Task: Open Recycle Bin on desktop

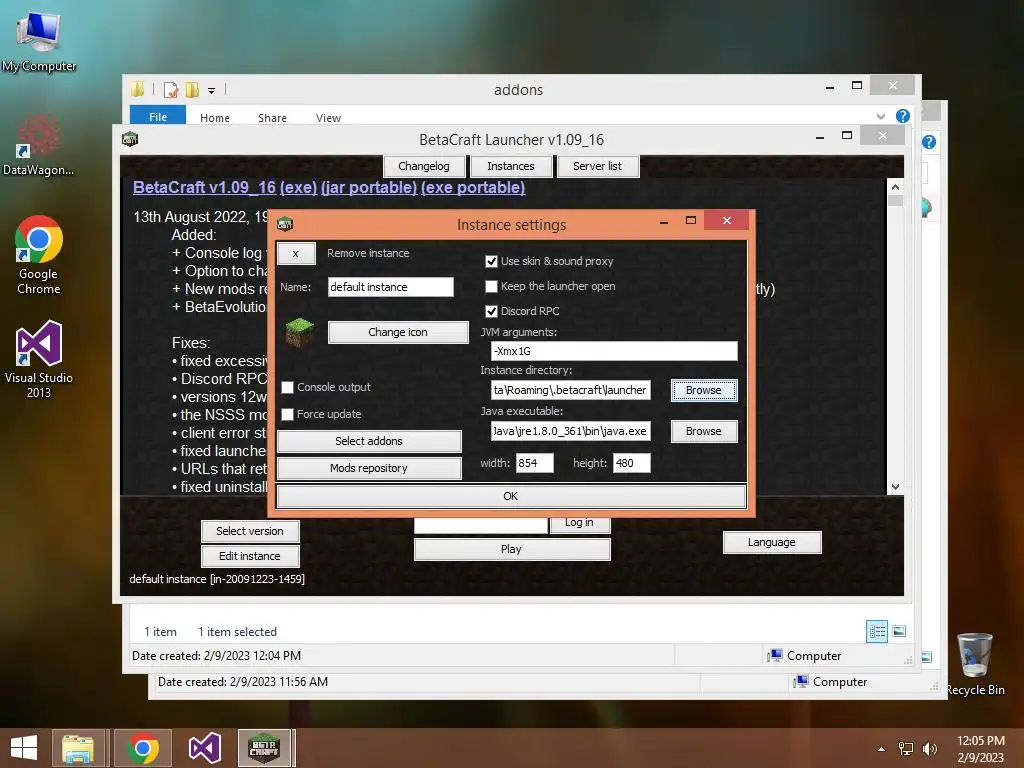Action: (x=975, y=664)
